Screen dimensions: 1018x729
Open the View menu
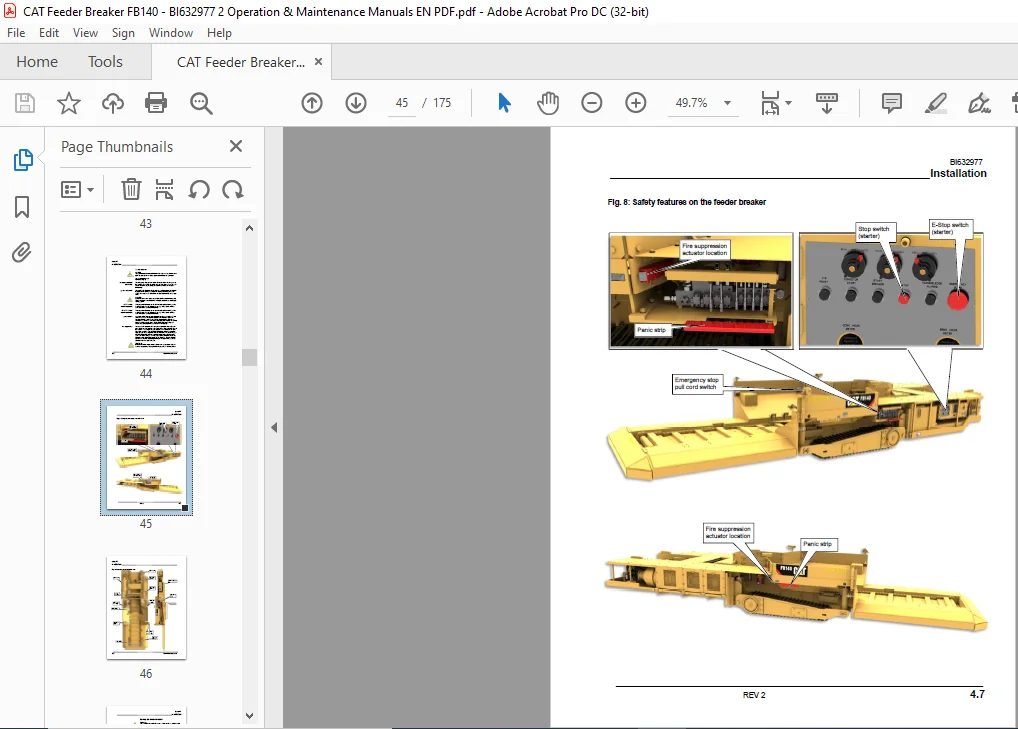[85, 32]
